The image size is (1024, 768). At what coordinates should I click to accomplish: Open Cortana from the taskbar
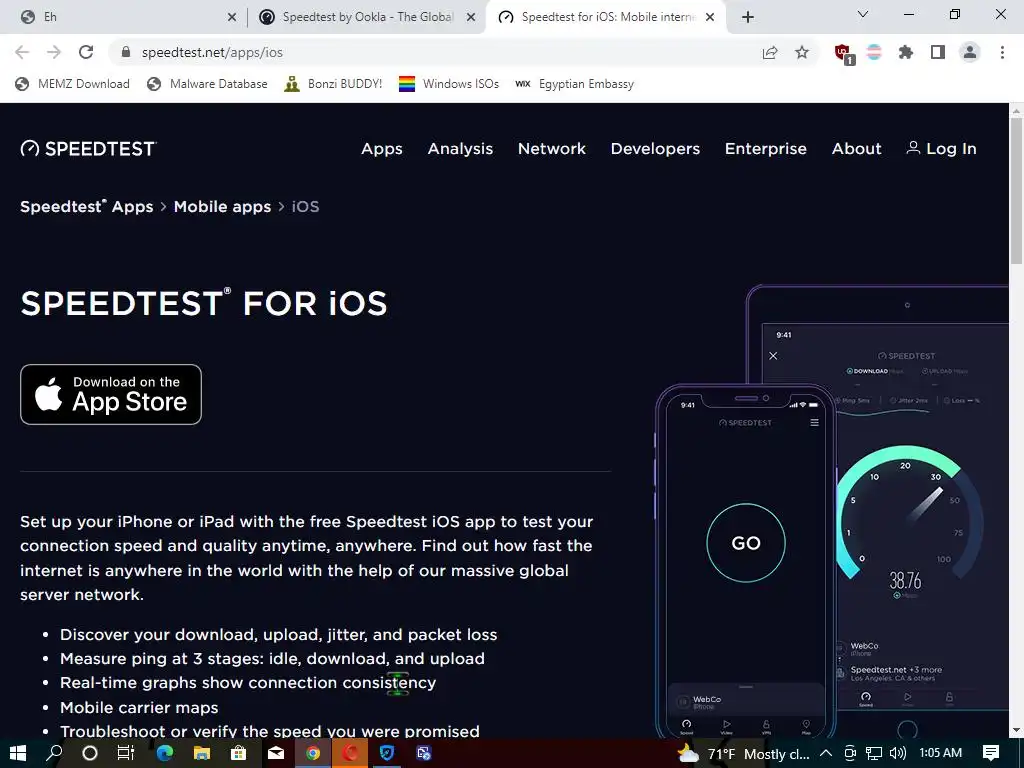click(x=90, y=753)
